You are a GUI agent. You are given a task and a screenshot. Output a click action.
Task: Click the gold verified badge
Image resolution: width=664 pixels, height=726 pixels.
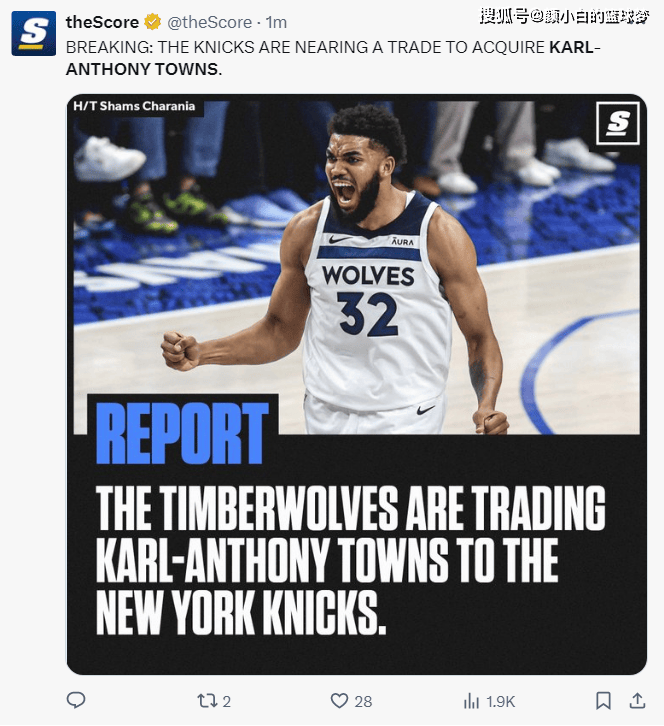152,22
